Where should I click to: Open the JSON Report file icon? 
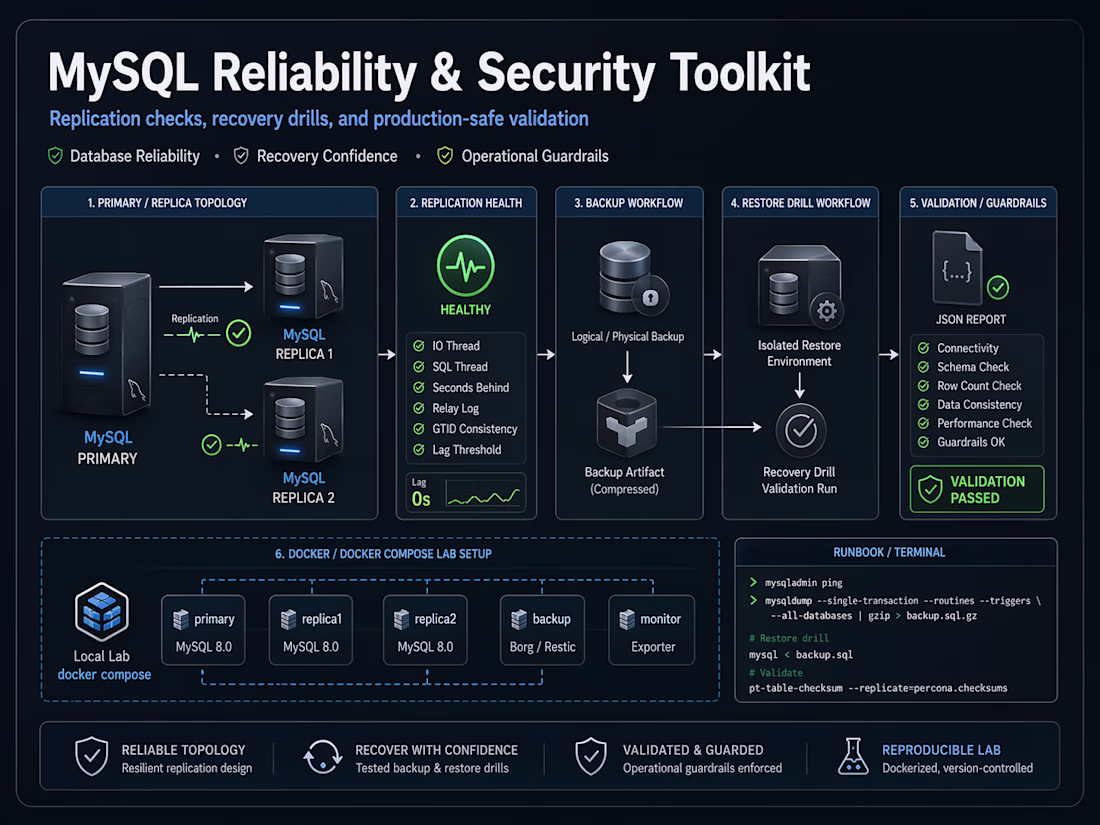coord(957,268)
